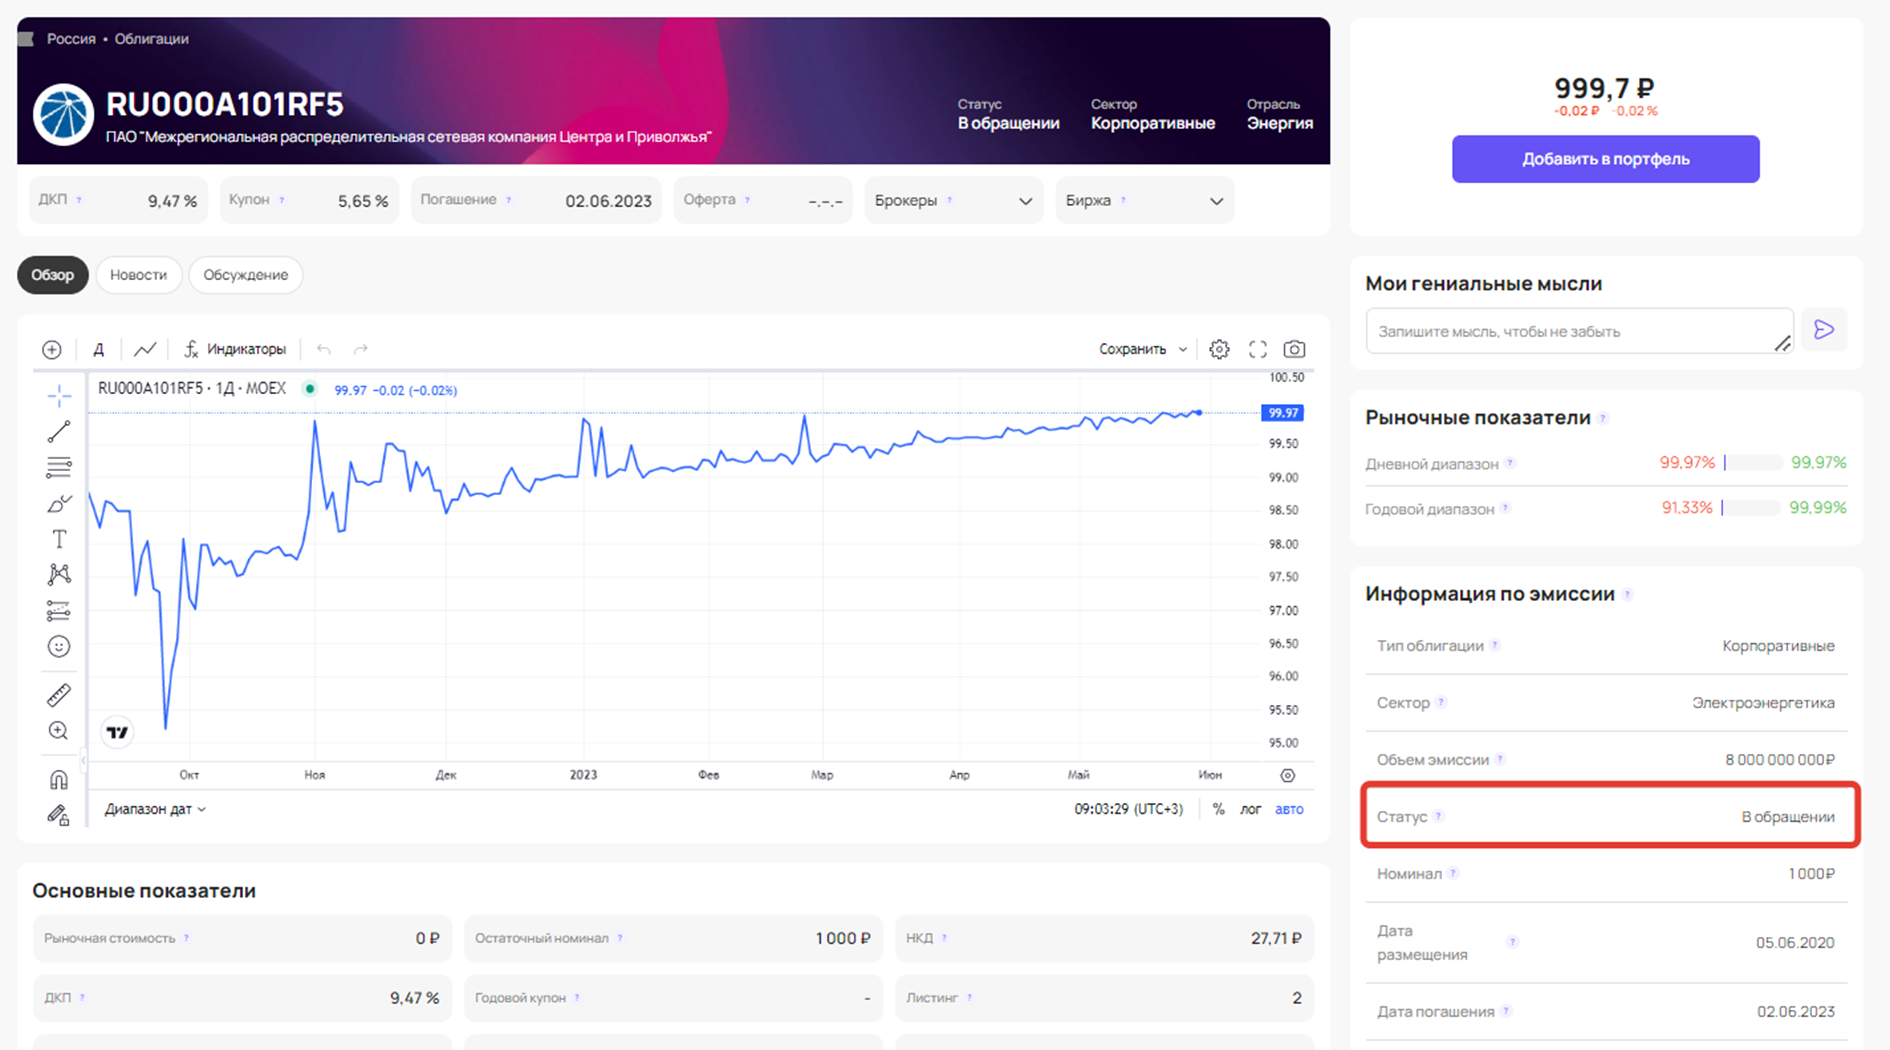
Task: Open the Диапазон дат dropdown
Action: point(155,809)
